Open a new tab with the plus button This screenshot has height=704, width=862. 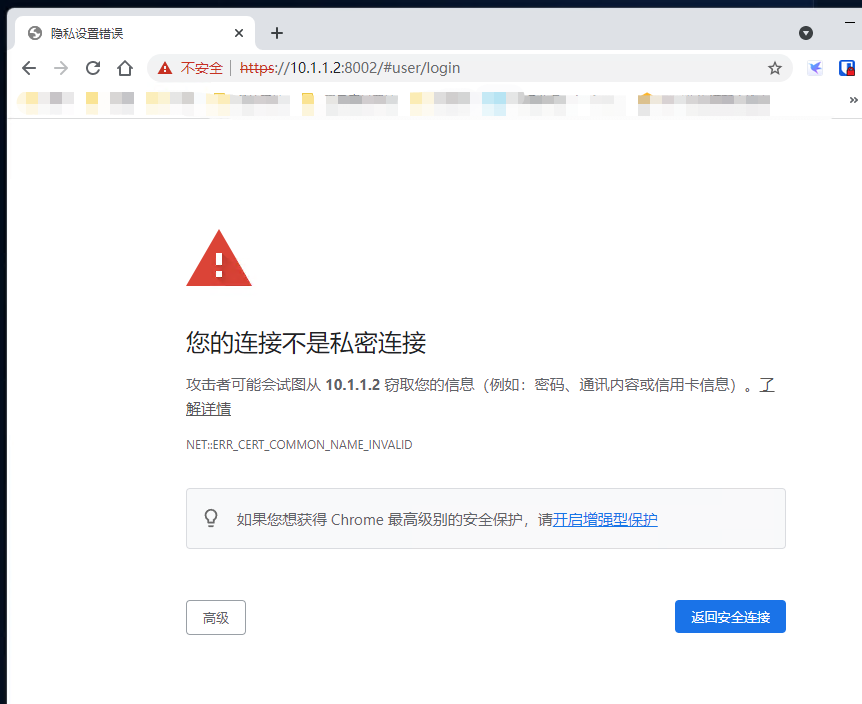(277, 32)
